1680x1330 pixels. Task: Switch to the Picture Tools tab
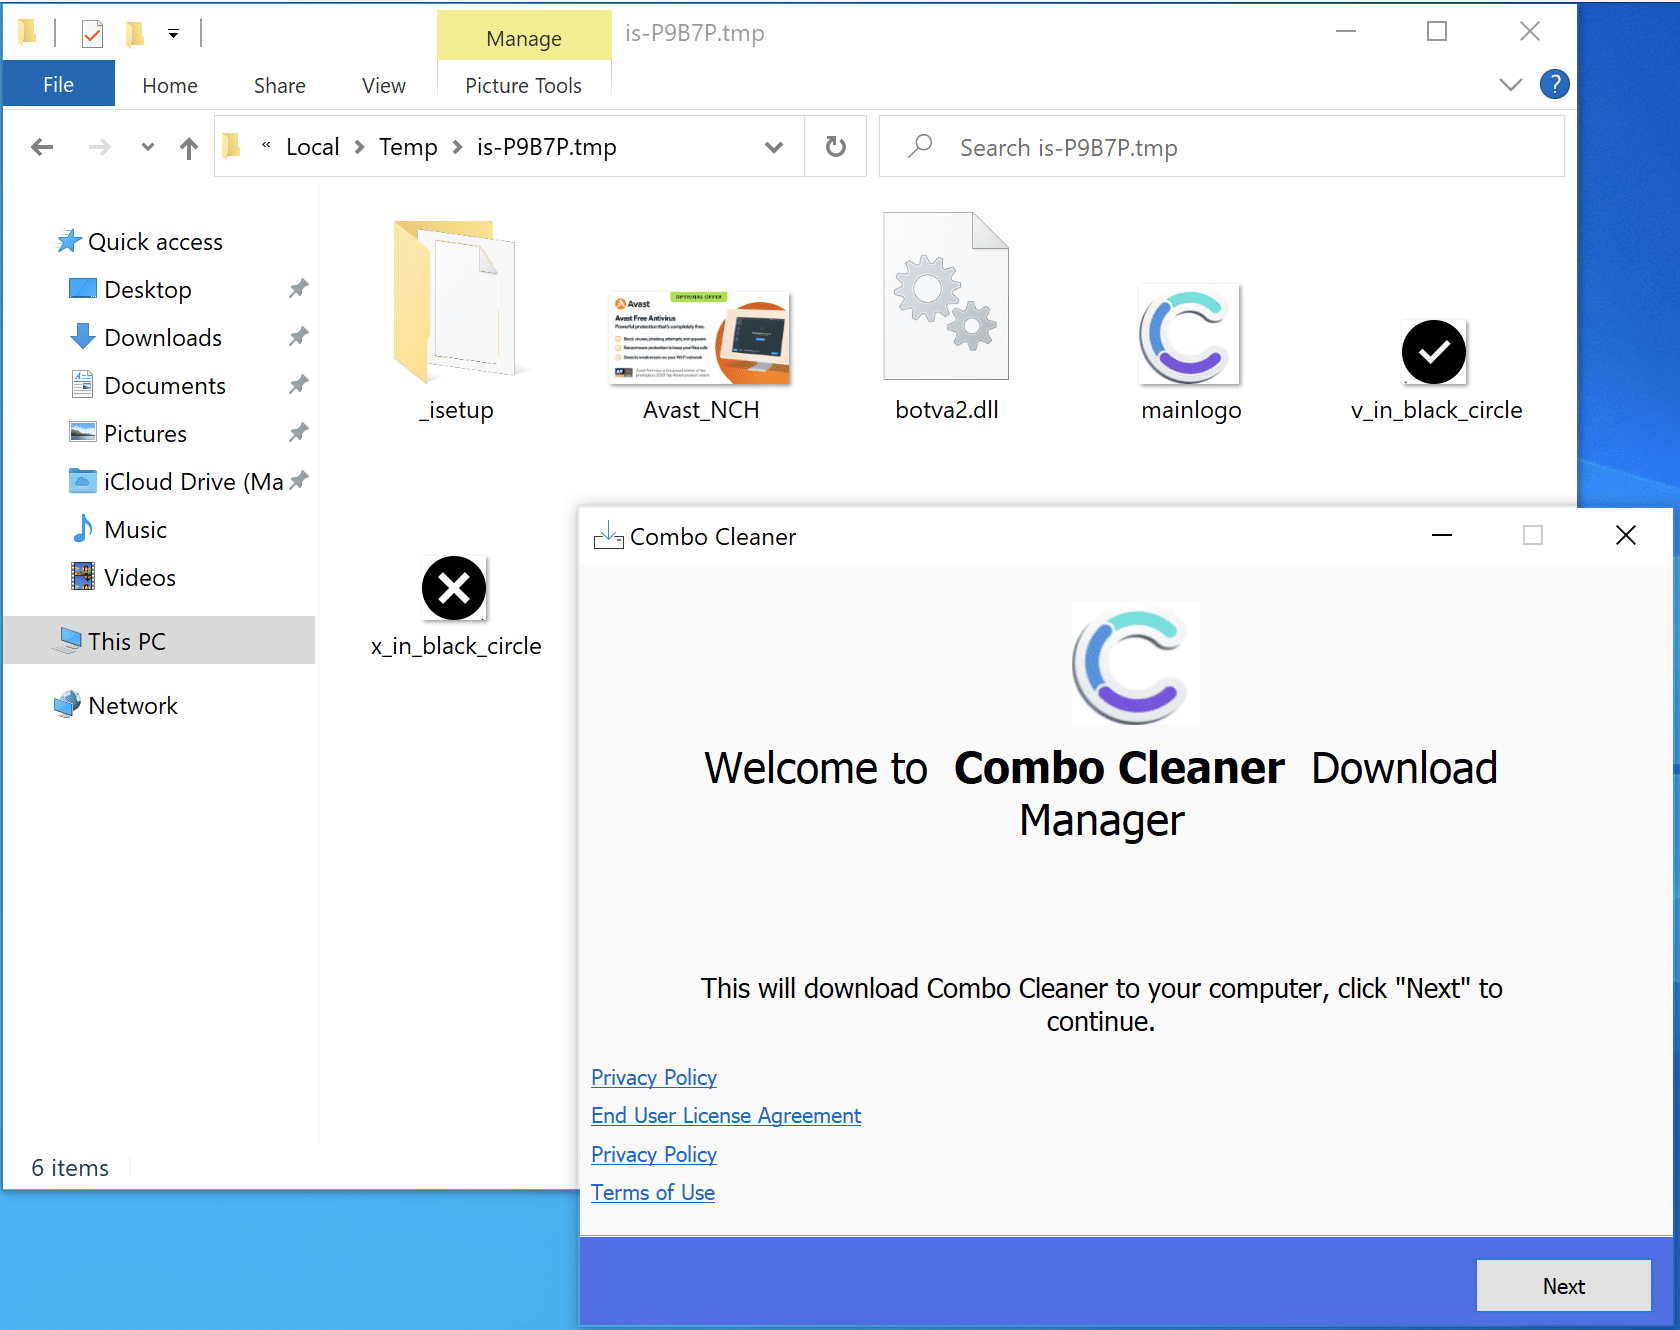click(523, 86)
